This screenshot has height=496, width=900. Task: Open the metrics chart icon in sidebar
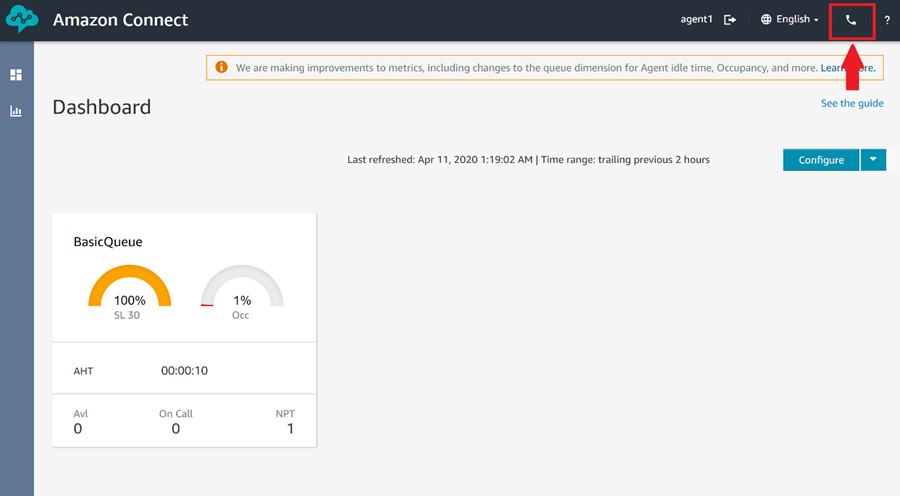(16, 111)
